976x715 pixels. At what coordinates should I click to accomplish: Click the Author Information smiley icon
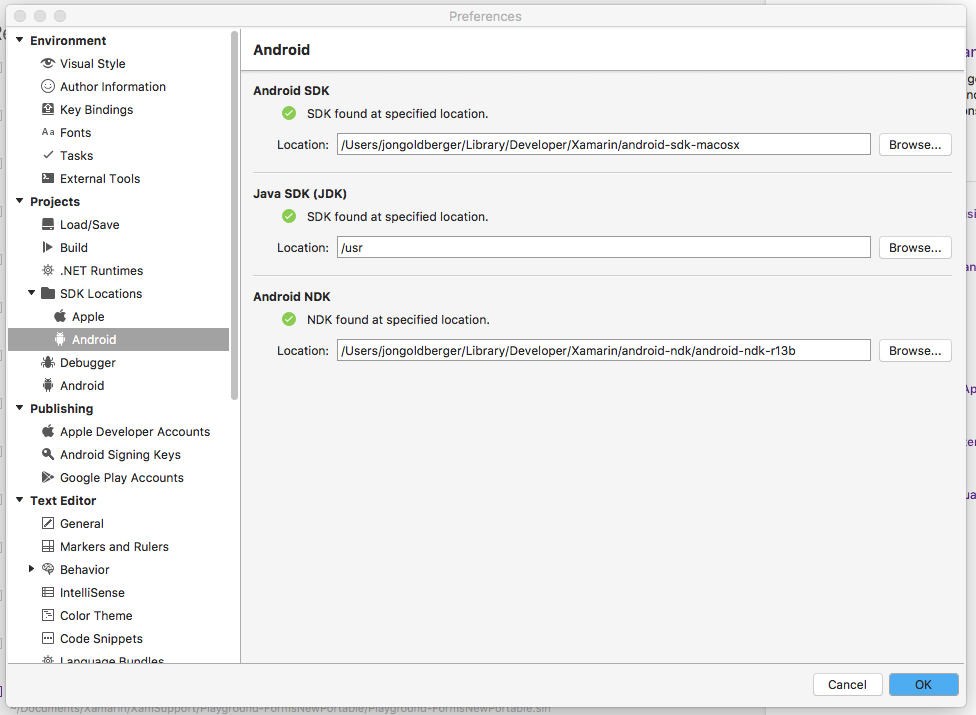(x=48, y=86)
